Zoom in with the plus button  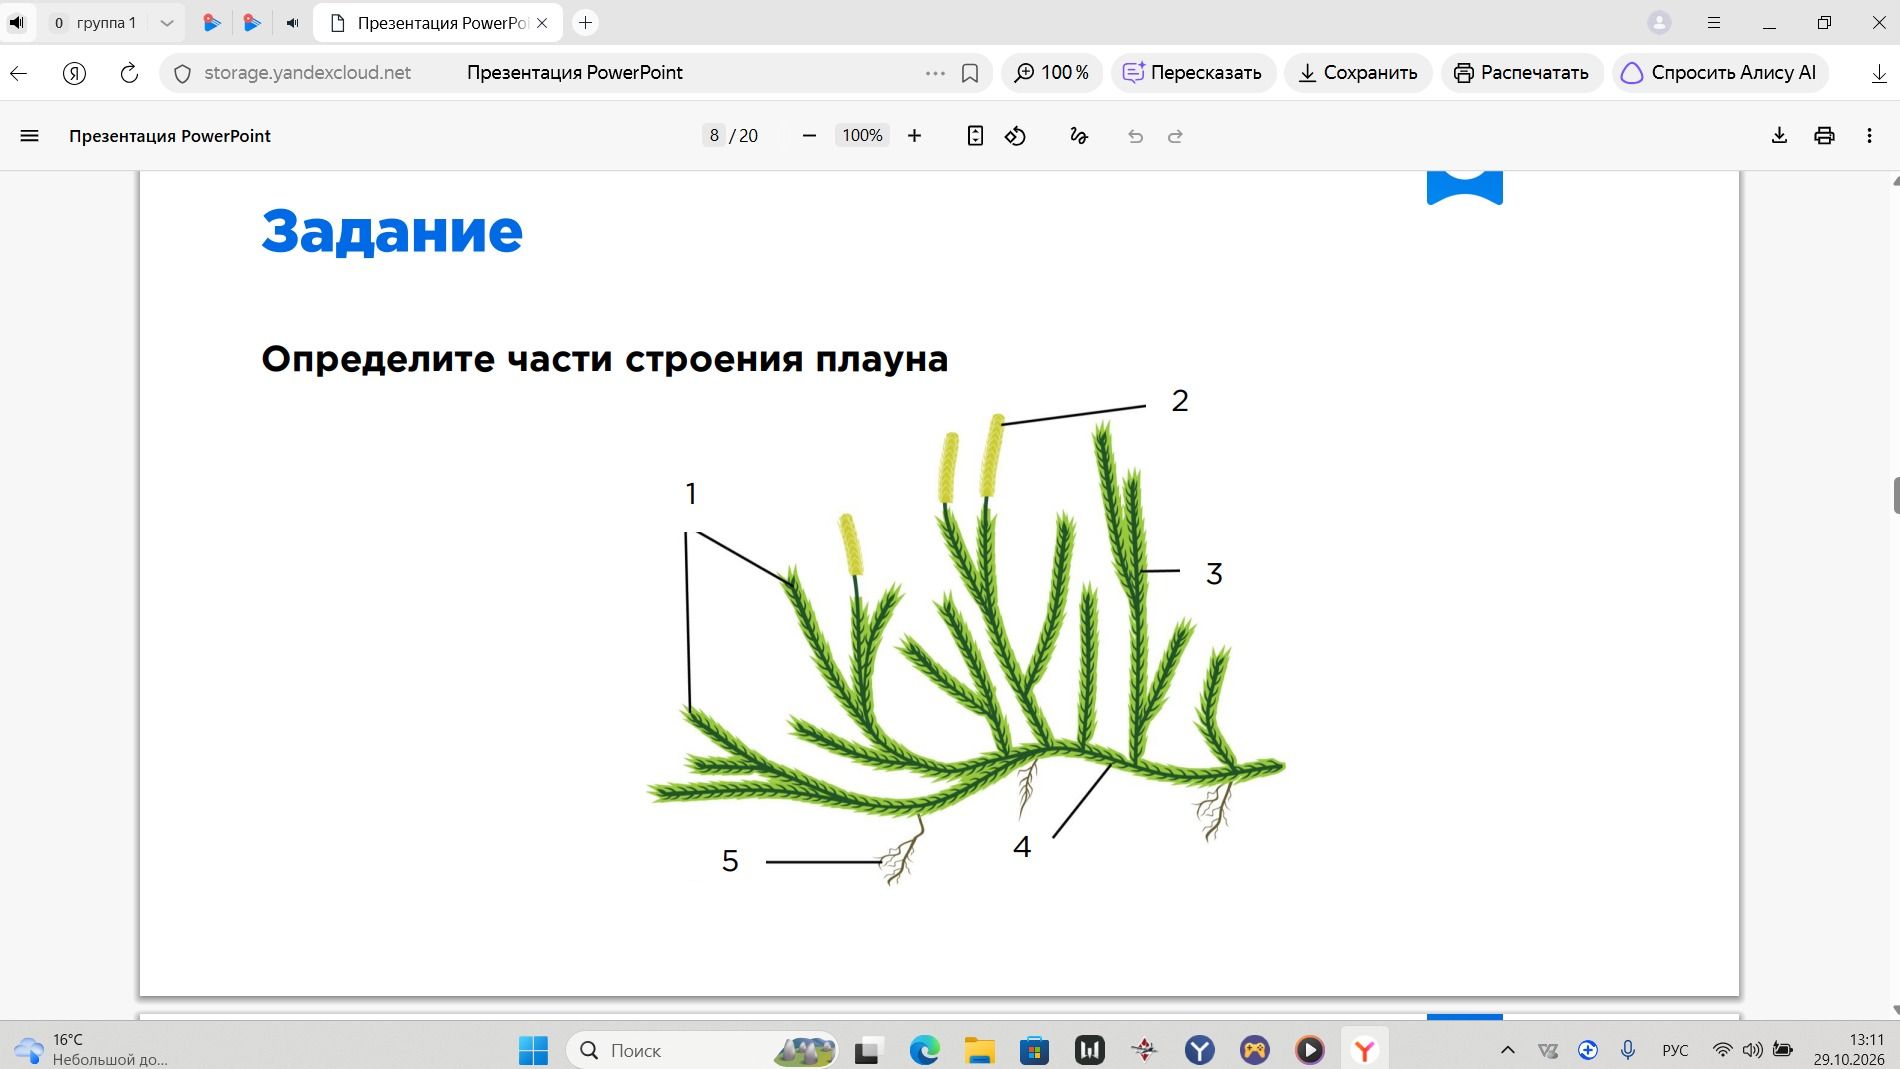coord(914,136)
